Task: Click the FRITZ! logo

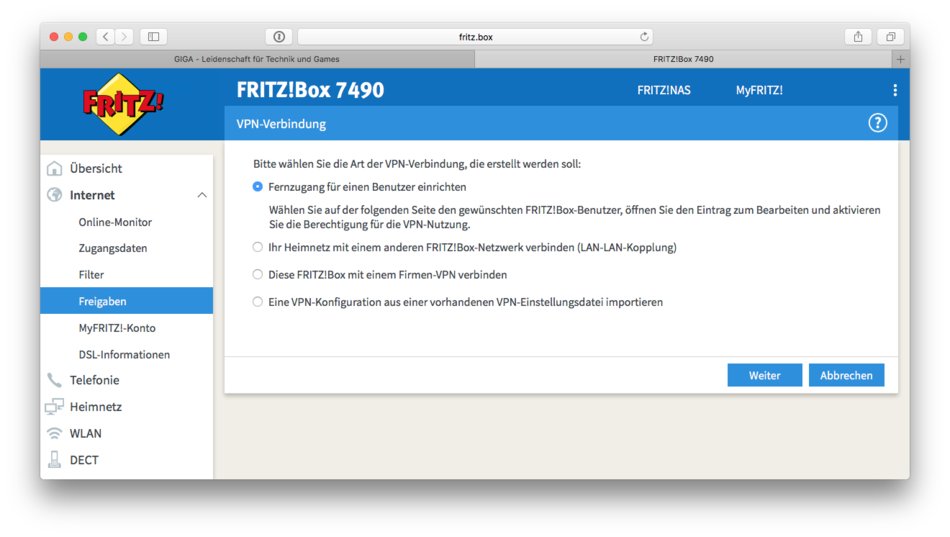Action: [123, 103]
